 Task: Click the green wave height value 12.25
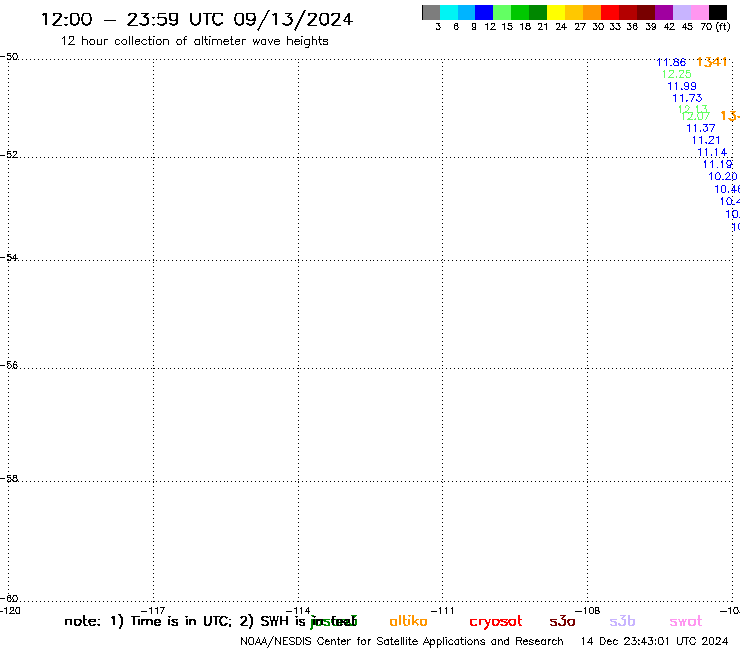pos(676,74)
